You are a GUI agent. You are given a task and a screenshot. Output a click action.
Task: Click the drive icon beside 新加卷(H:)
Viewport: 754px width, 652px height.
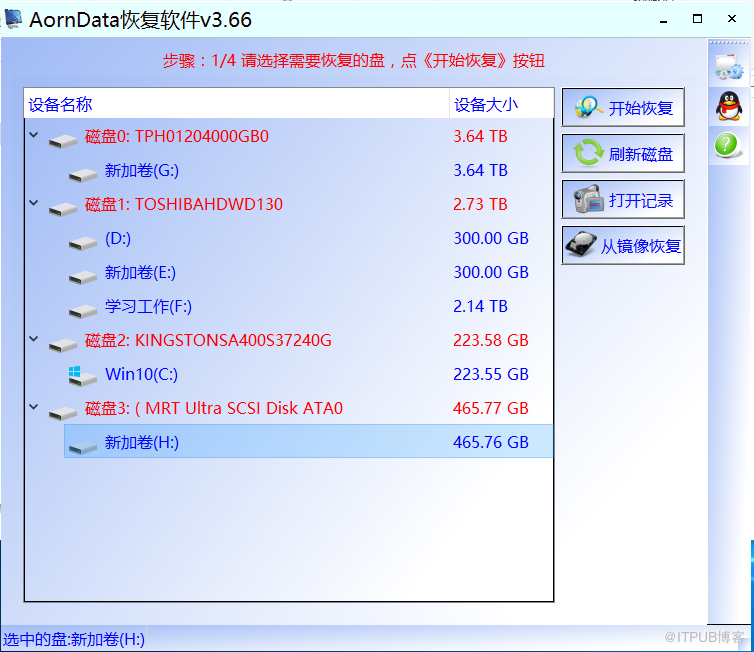pyautogui.click(x=83, y=447)
